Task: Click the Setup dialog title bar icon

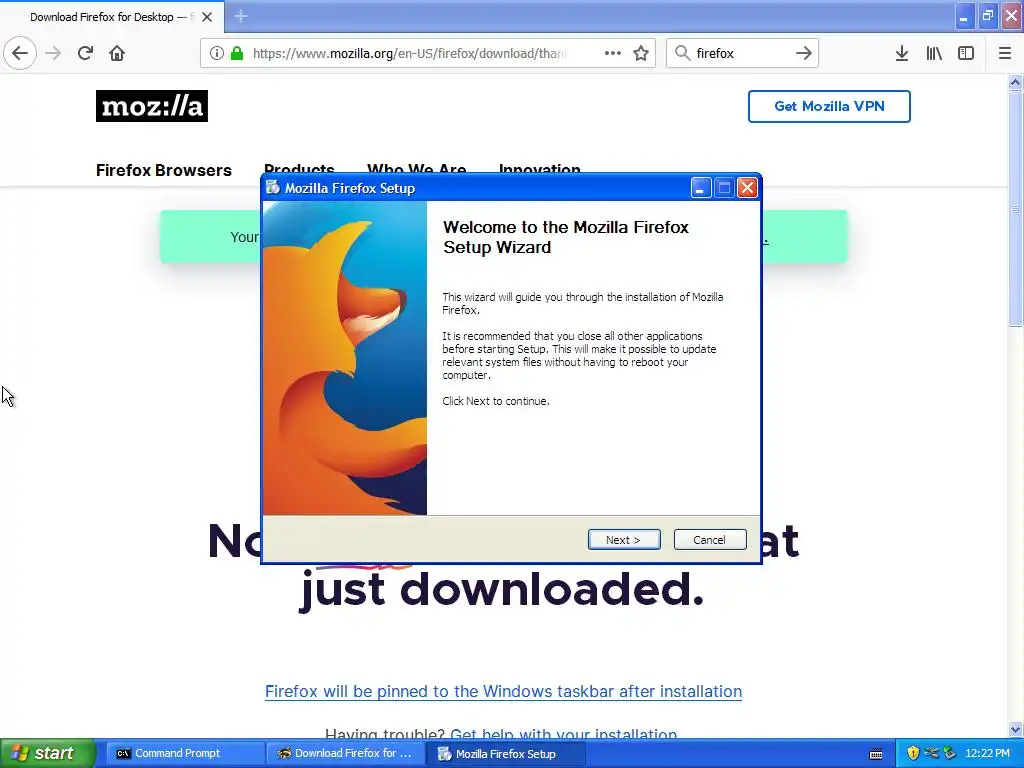Action: click(273, 188)
